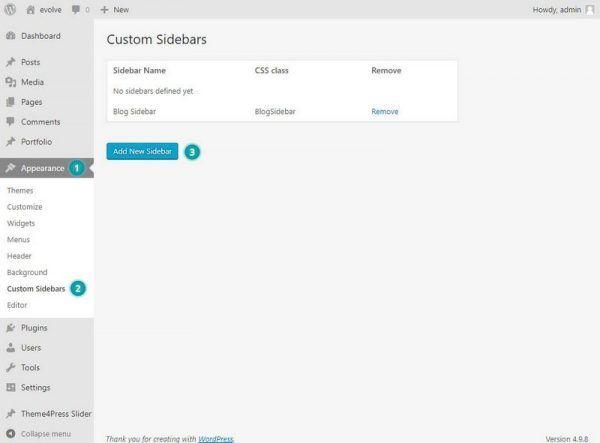
Task: Open Themes under Appearance
Action: (20, 191)
